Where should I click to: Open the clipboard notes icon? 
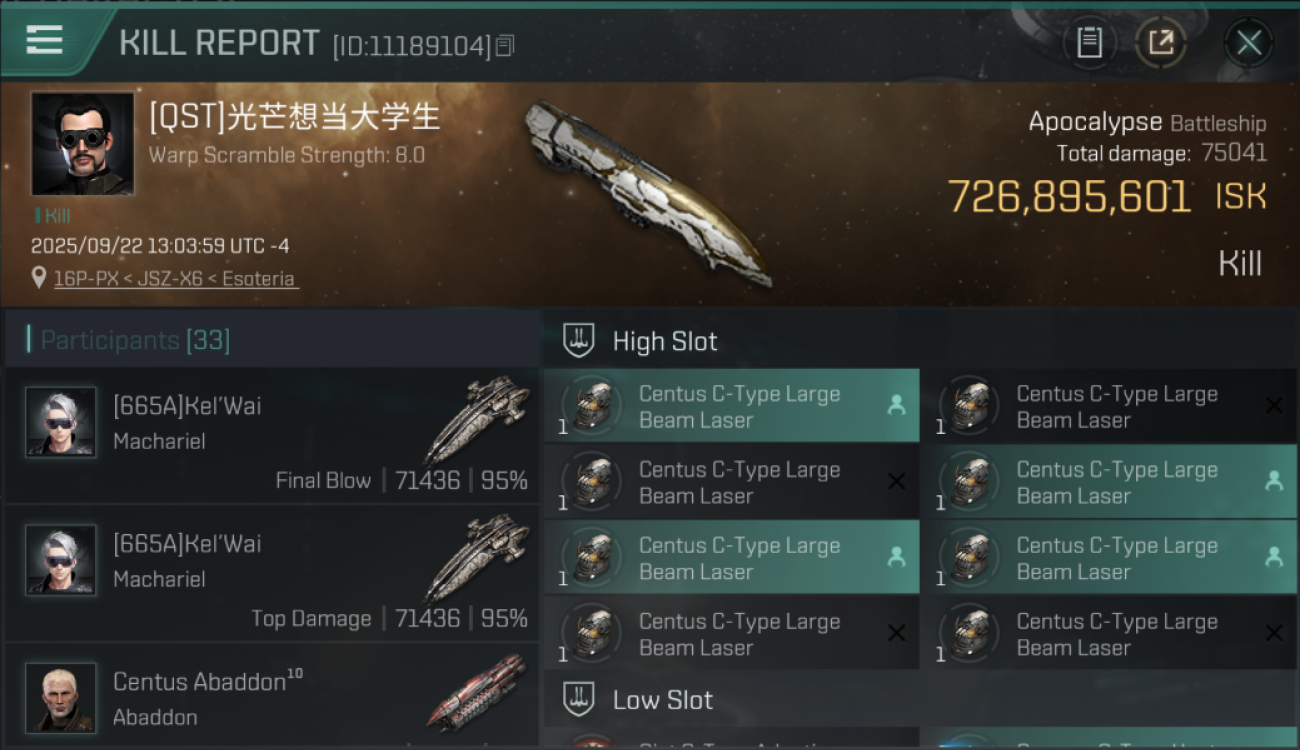click(1089, 42)
